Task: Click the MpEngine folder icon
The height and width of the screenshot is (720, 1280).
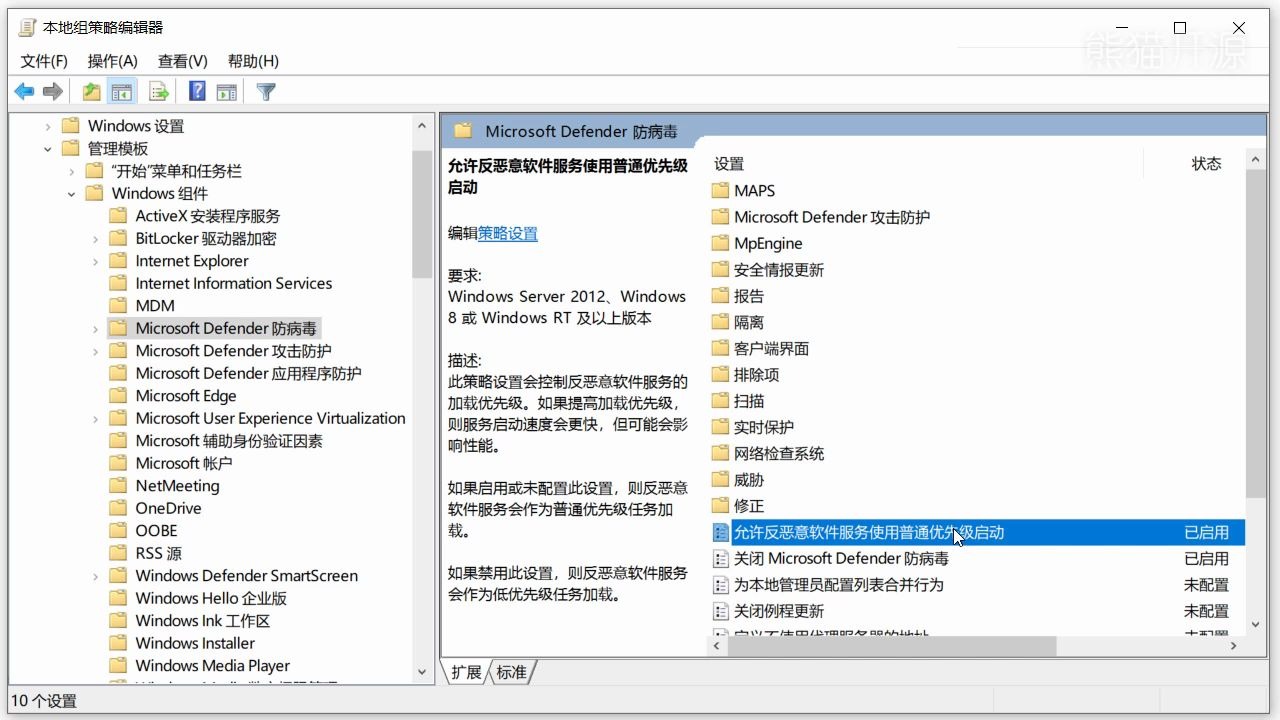Action: coord(720,243)
